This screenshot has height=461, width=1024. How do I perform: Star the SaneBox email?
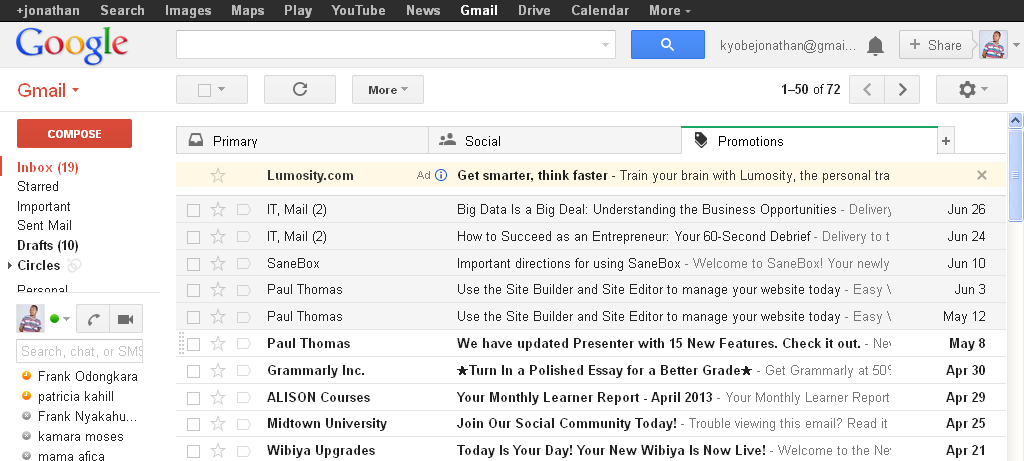click(x=218, y=264)
